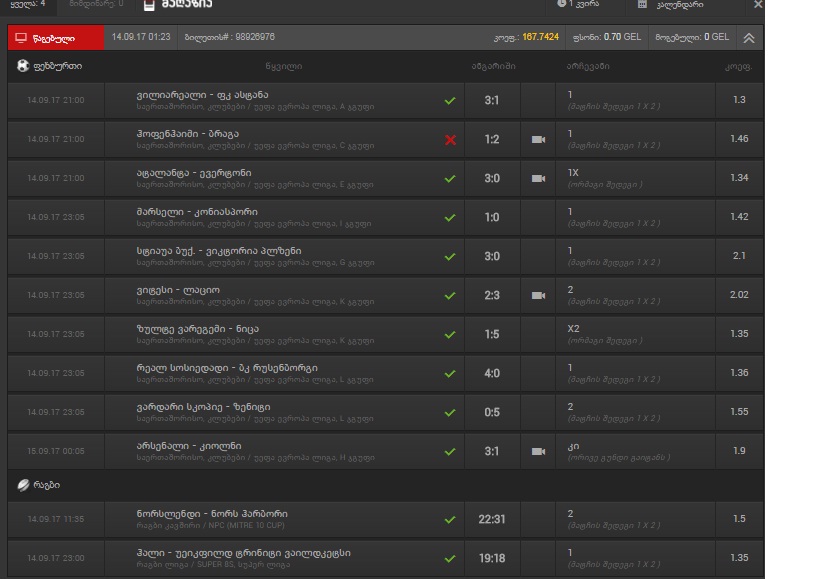
Task: Click the score column header
Action: (x=494, y=66)
